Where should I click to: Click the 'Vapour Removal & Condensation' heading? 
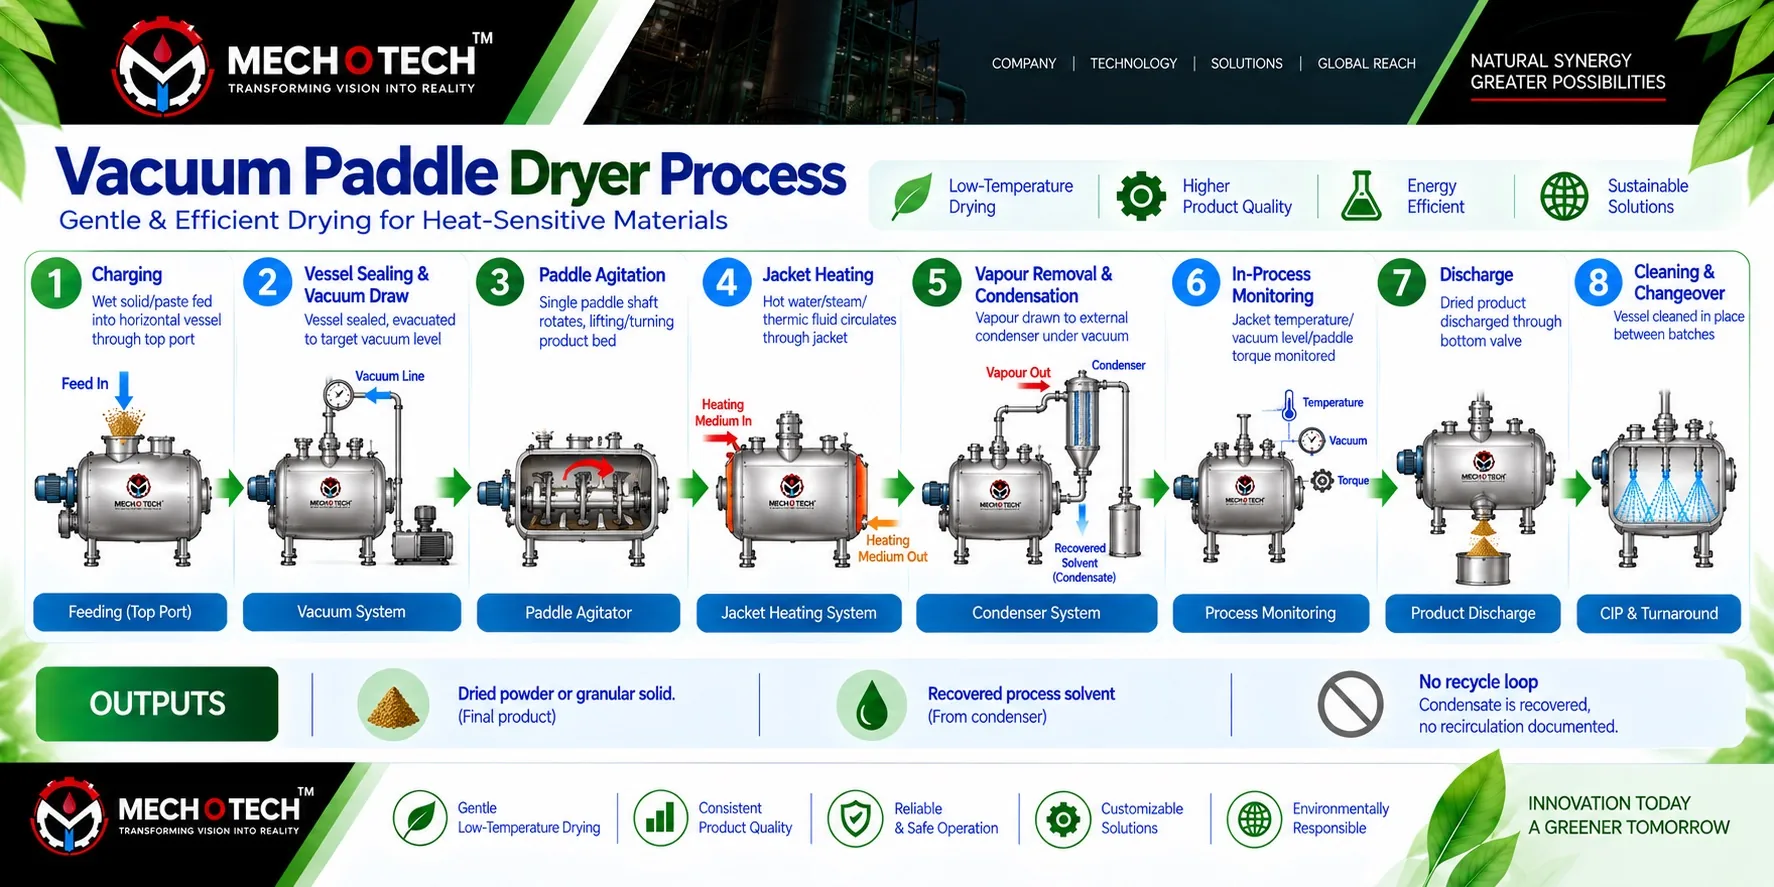[1043, 285]
